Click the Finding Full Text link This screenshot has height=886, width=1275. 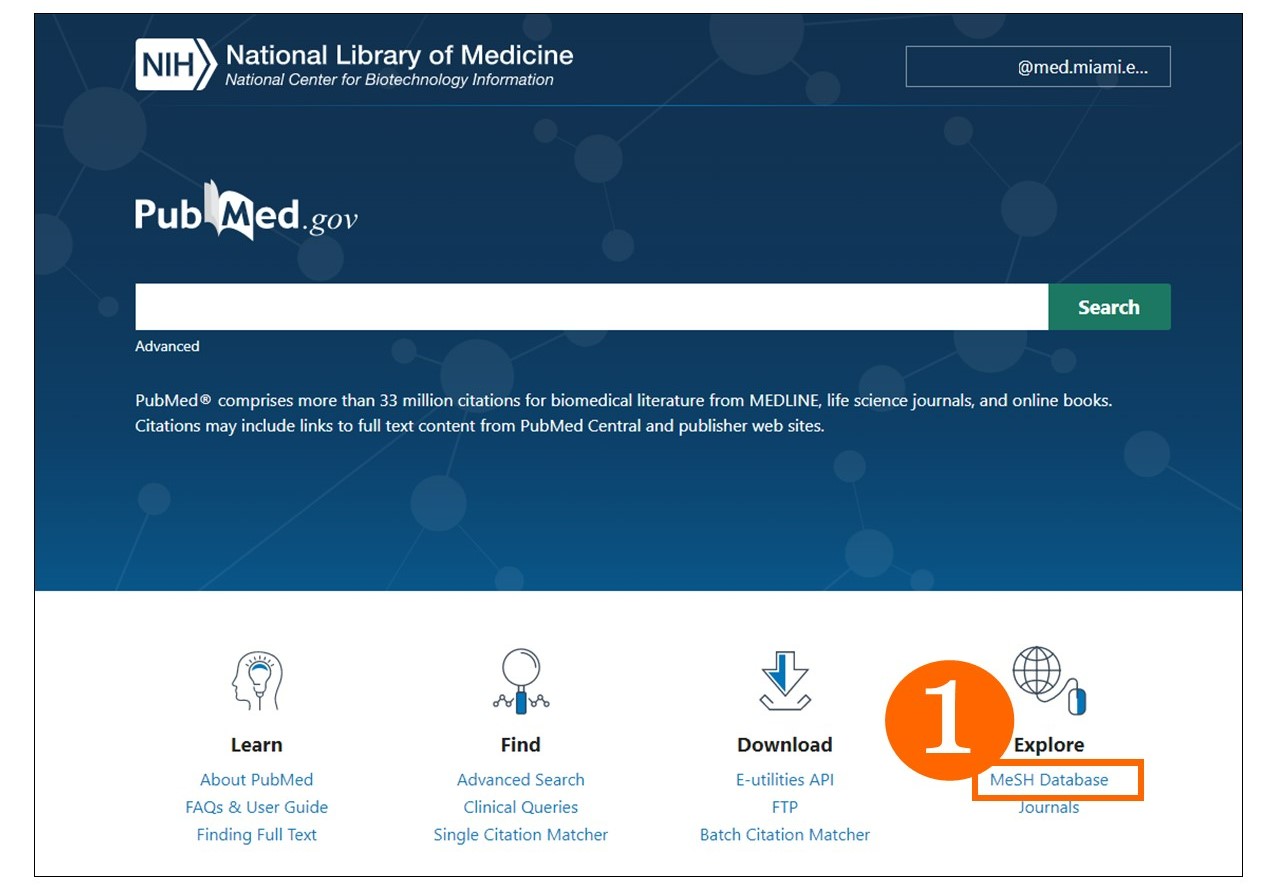coord(256,834)
